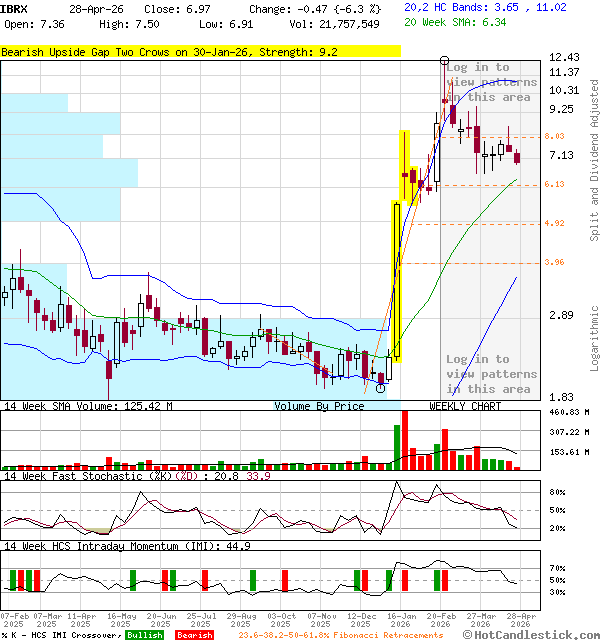Click the IBRX ticker symbol
This screenshot has height=640, width=600.
[x=14, y=7]
